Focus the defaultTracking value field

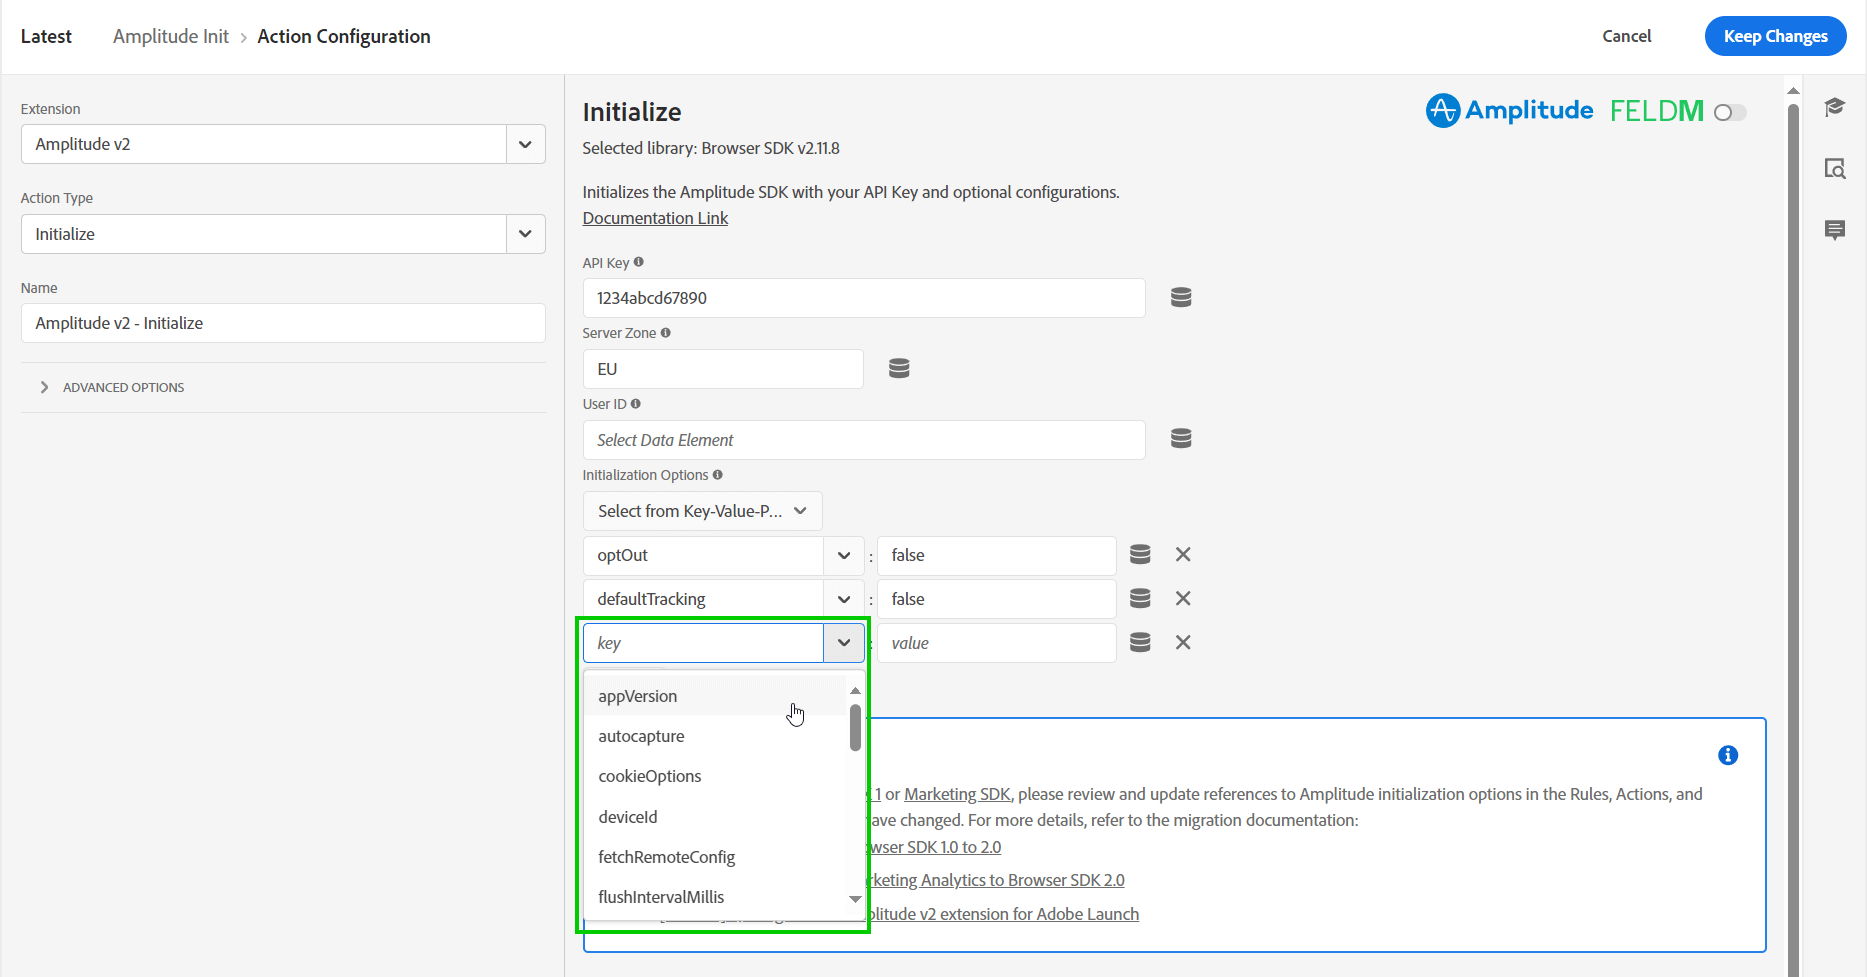996,599
